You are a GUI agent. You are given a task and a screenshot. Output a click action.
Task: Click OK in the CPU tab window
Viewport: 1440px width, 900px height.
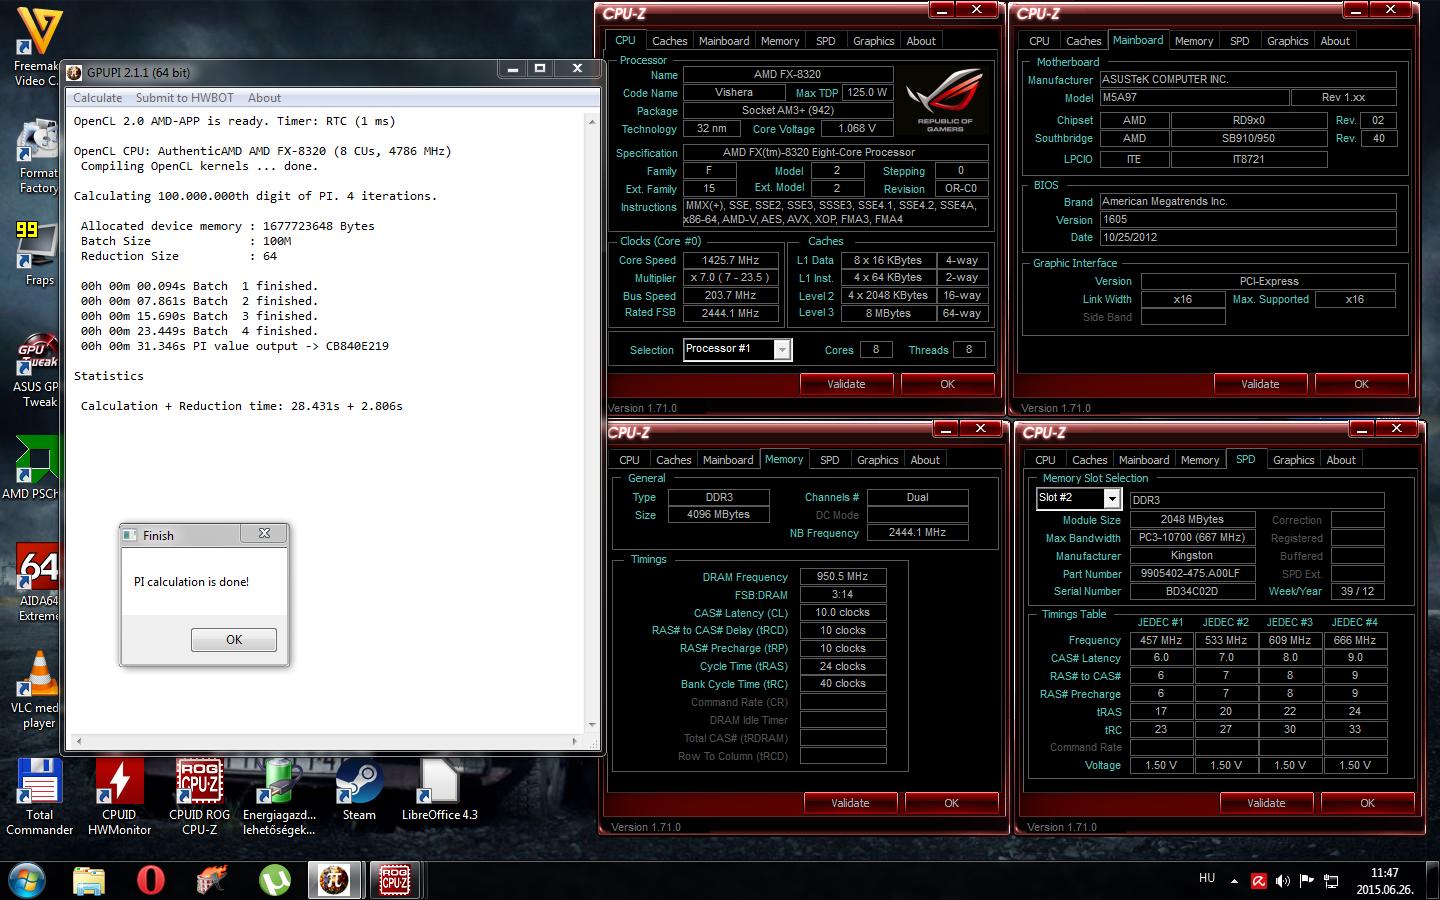[947, 384]
